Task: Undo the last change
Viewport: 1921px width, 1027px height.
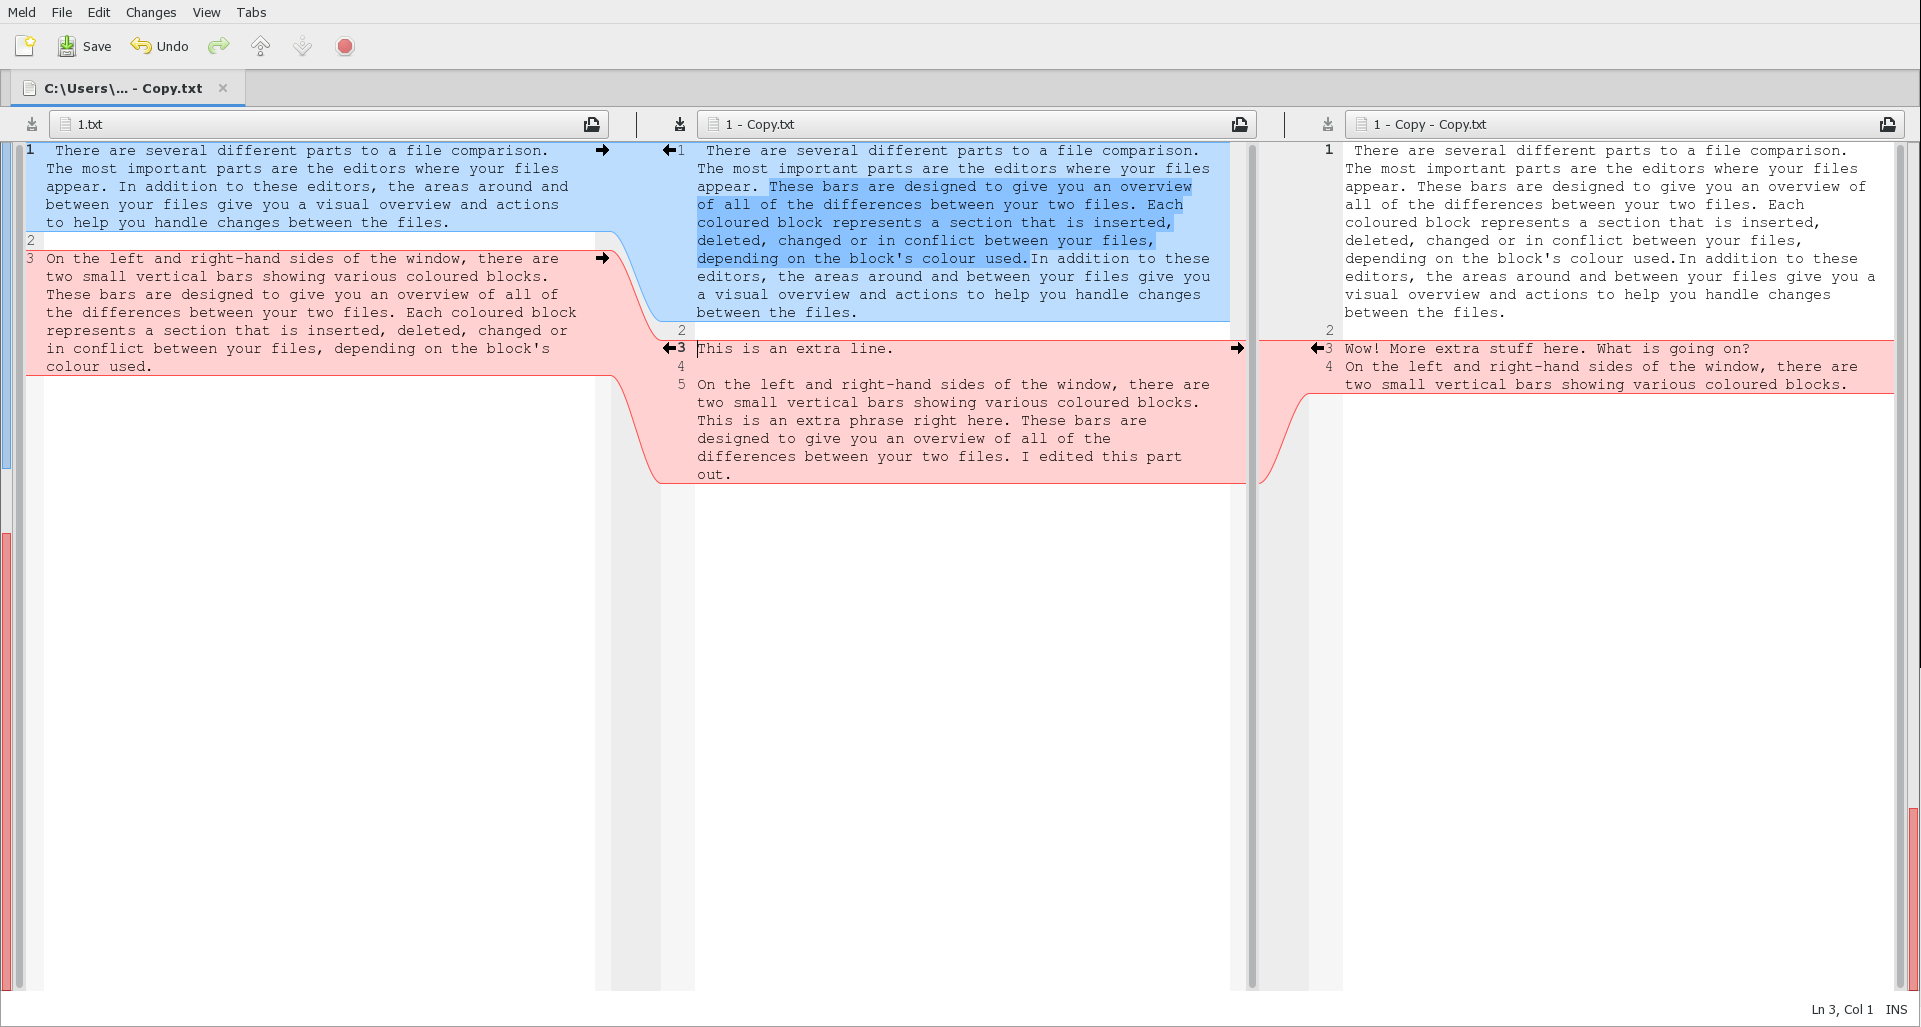Action: point(159,46)
